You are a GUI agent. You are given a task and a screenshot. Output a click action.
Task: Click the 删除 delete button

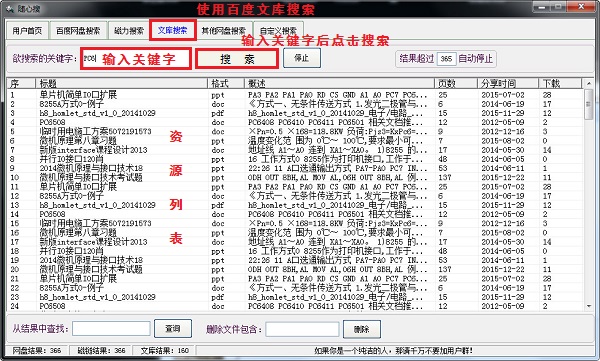point(362,329)
